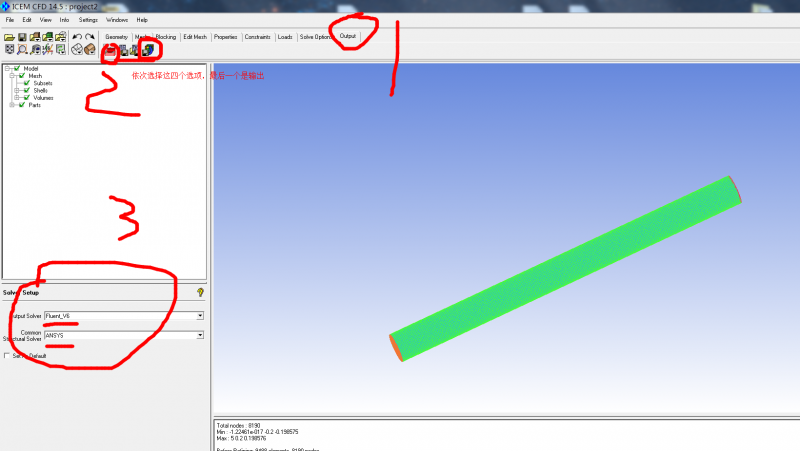Open the geometry file menu icon
The height and width of the screenshot is (451, 800).
[x=35, y=37]
